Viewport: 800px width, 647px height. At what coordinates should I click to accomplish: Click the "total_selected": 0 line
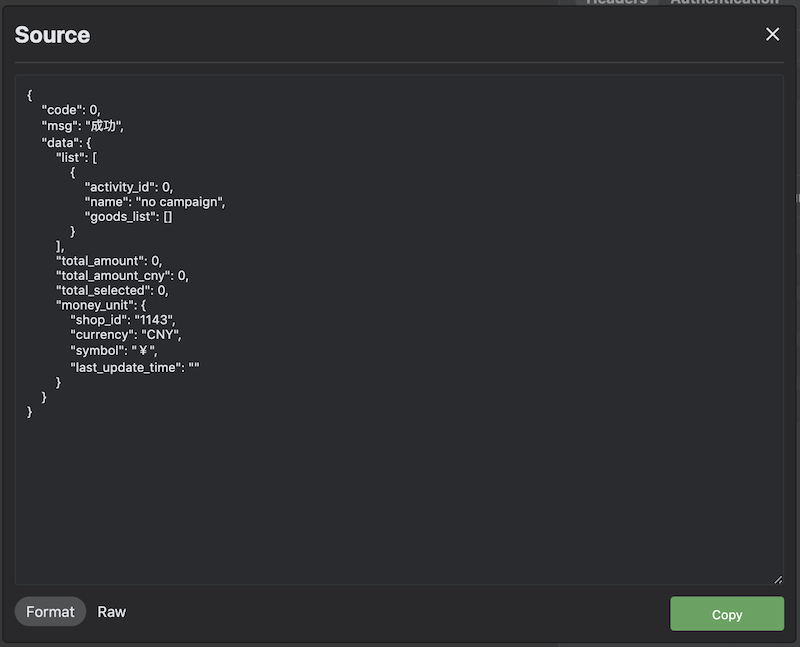coord(112,290)
